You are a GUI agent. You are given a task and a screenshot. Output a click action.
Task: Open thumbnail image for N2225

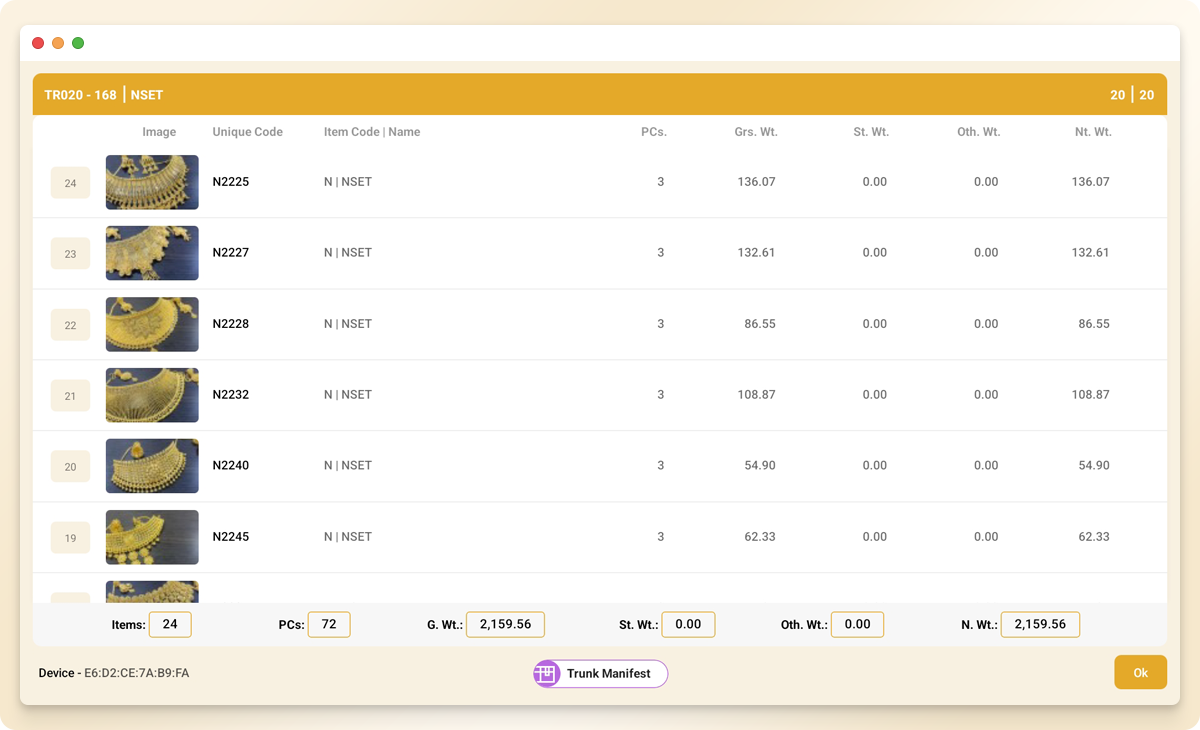point(152,182)
